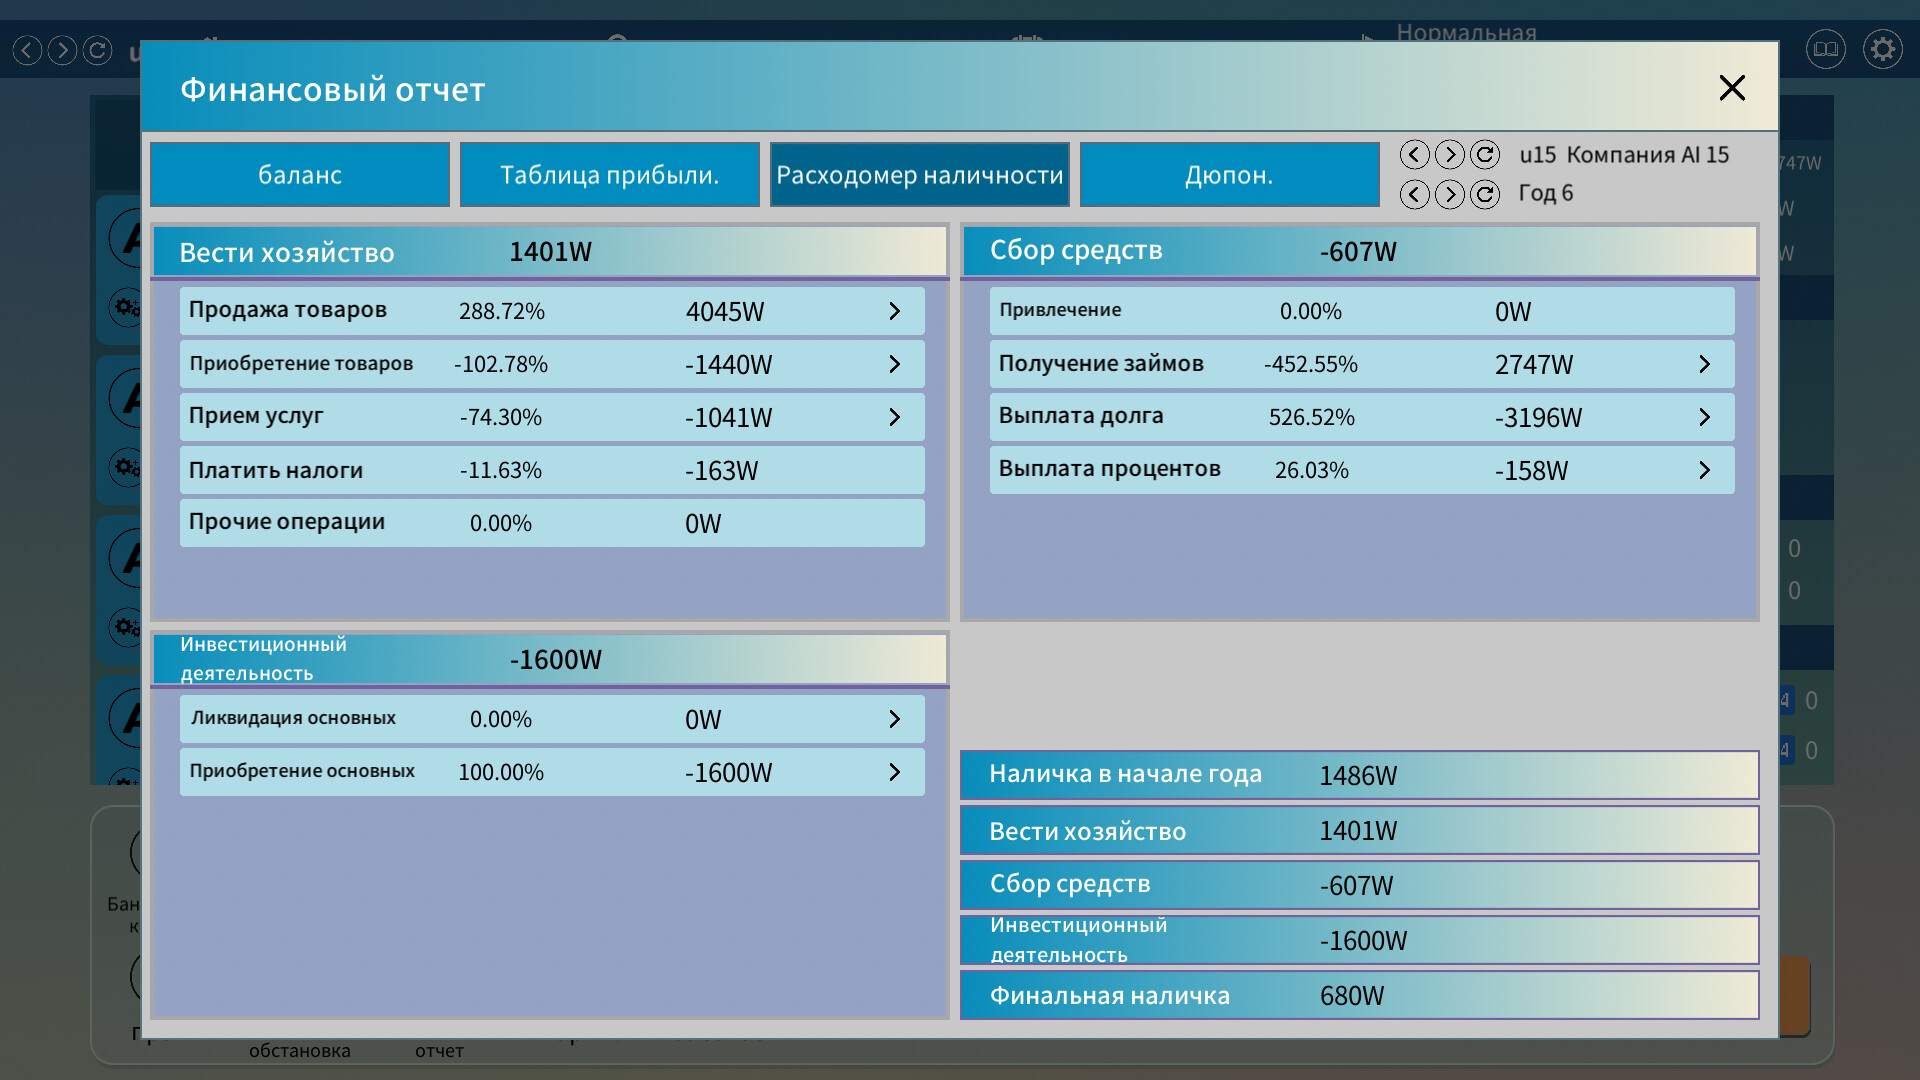Click Выплата процентов row chevron
The width and height of the screenshot is (1920, 1080).
click(x=1704, y=471)
